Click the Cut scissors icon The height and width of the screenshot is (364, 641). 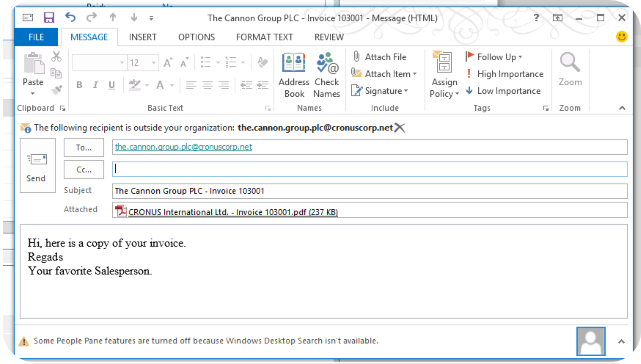[56, 56]
